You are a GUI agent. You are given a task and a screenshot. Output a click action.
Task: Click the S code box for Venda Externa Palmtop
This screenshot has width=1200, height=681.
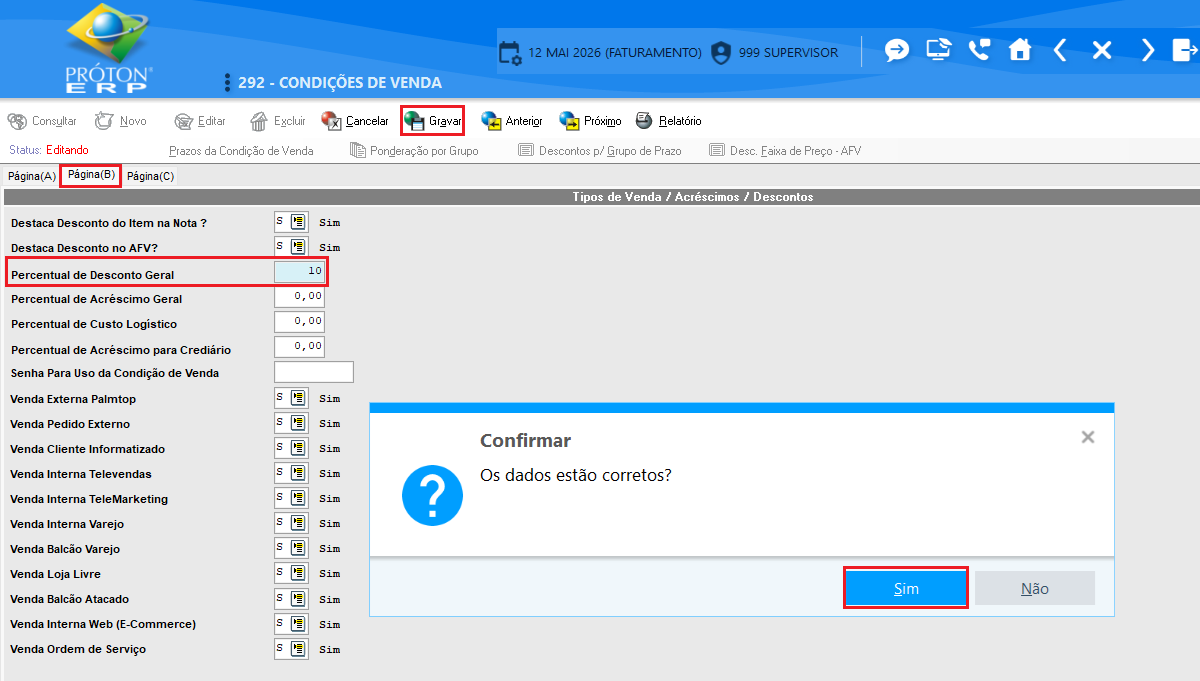pos(281,398)
